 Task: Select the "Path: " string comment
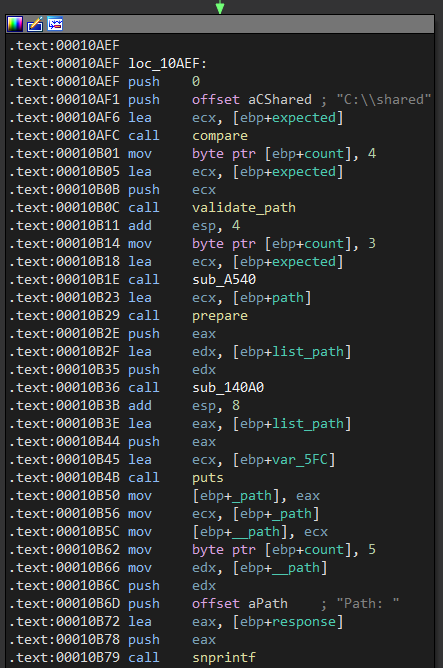368,604
